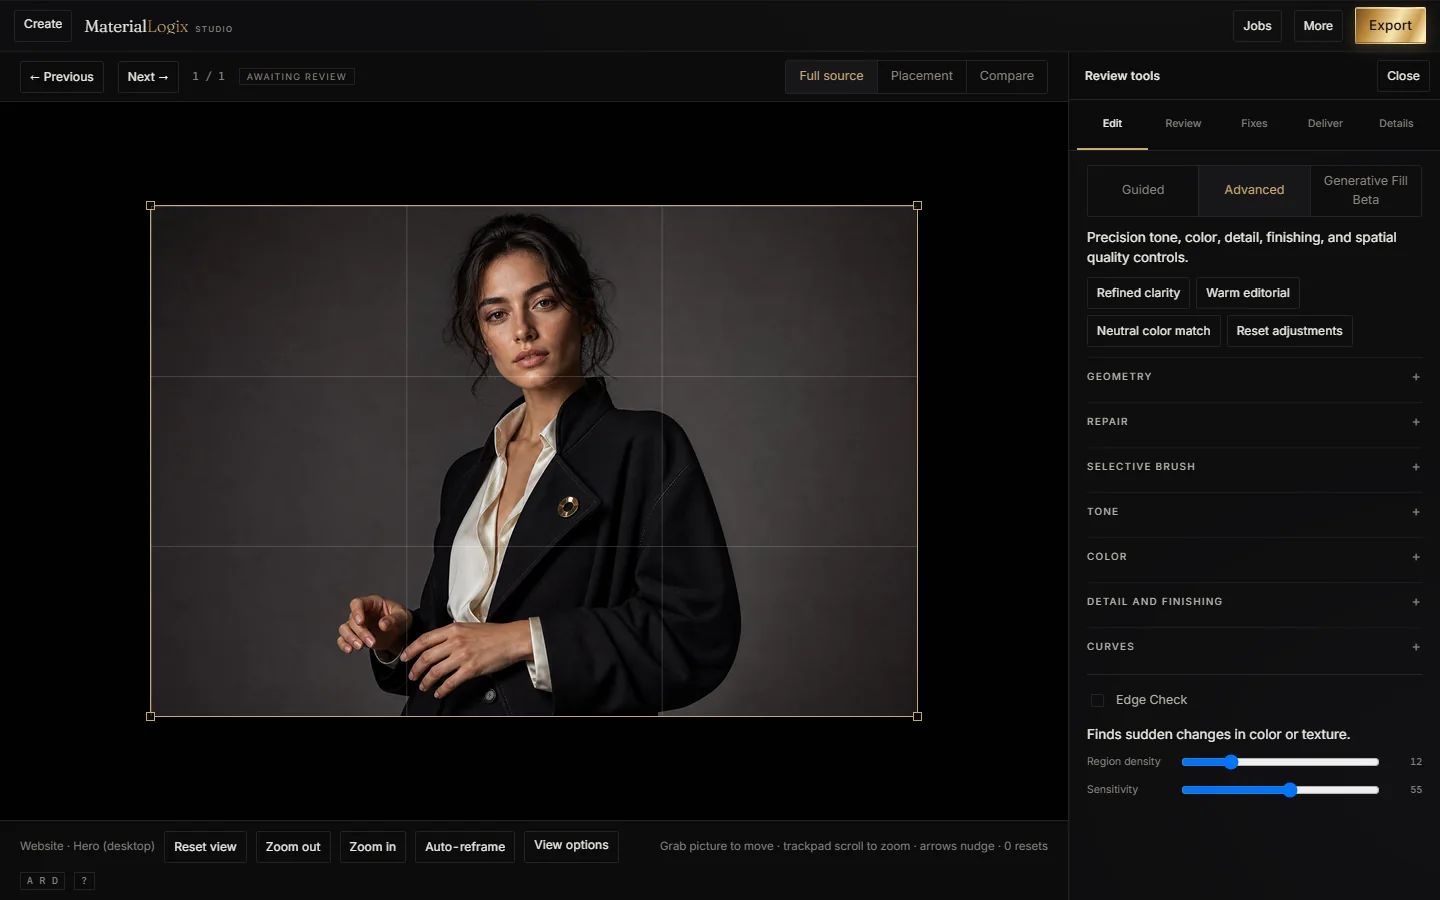The height and width of the screenshot is (900, 1440).
Task: Apply the Neutral color match preset
Action: pos(1153,331)
